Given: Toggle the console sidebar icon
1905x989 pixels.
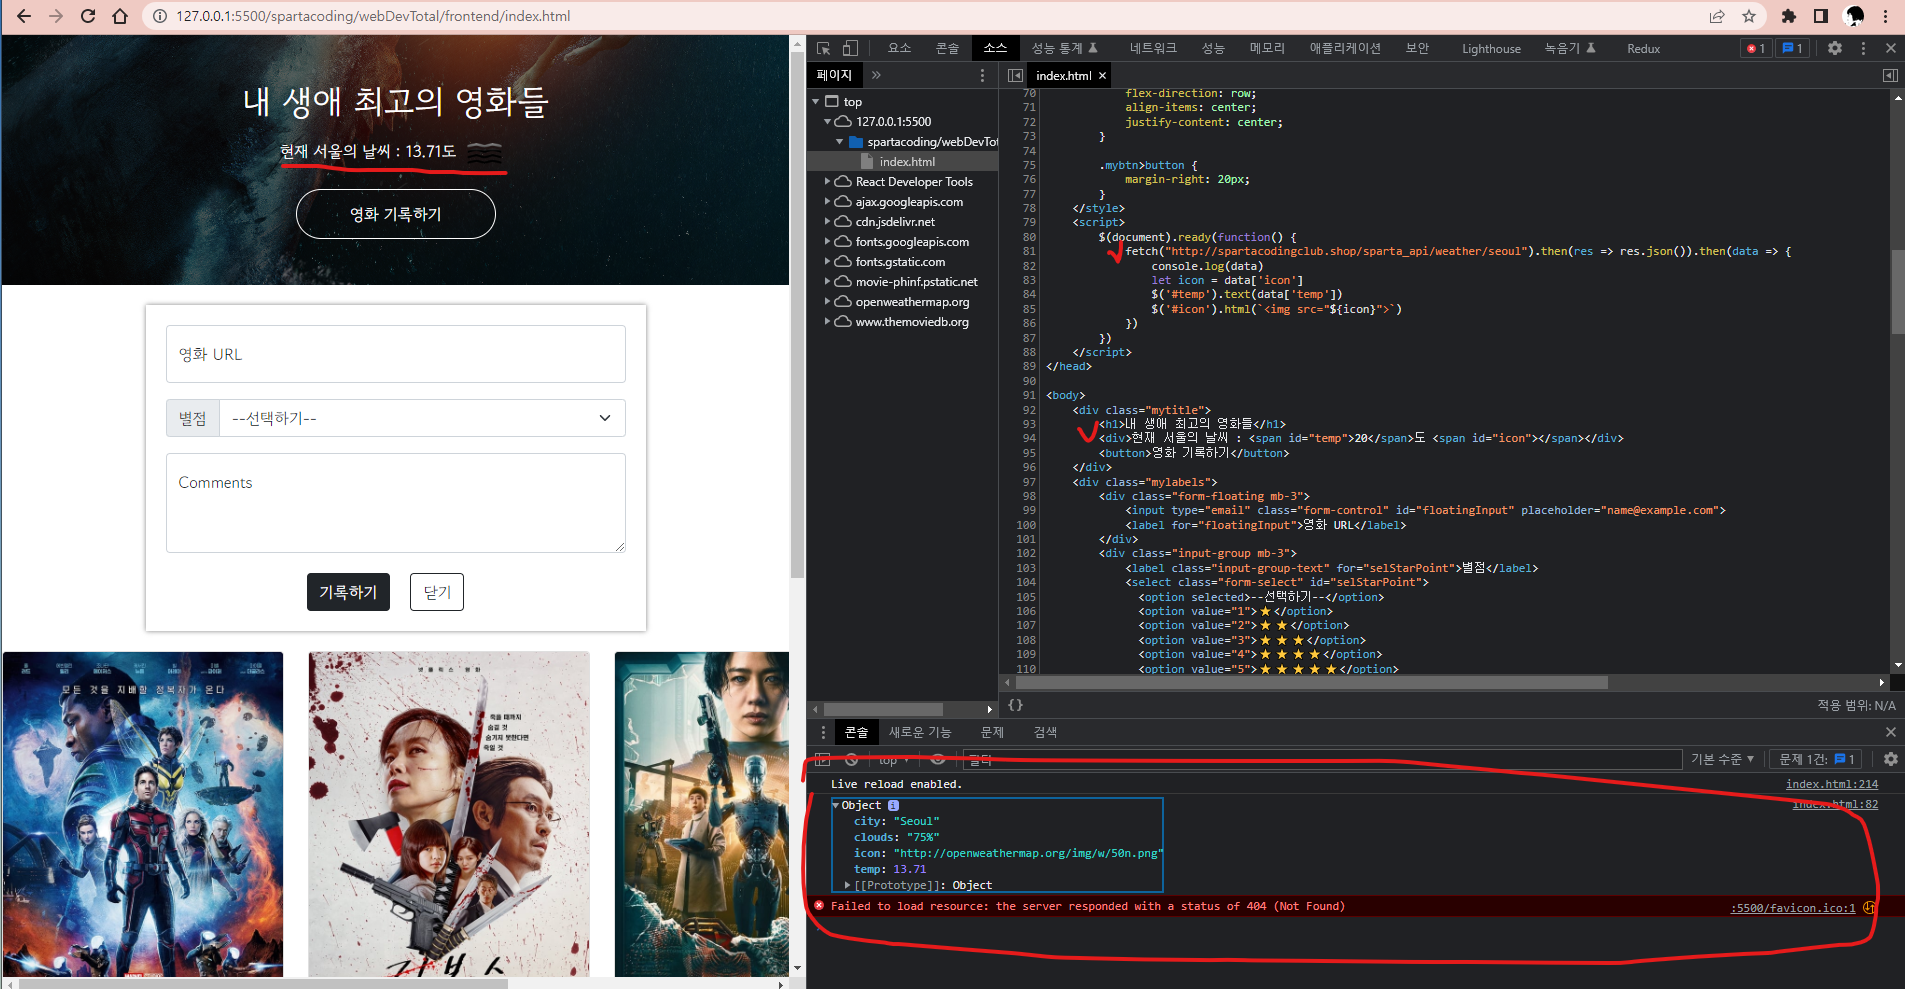Looking at the screenshot, I should pyautogui.click(x=823, y=760).
